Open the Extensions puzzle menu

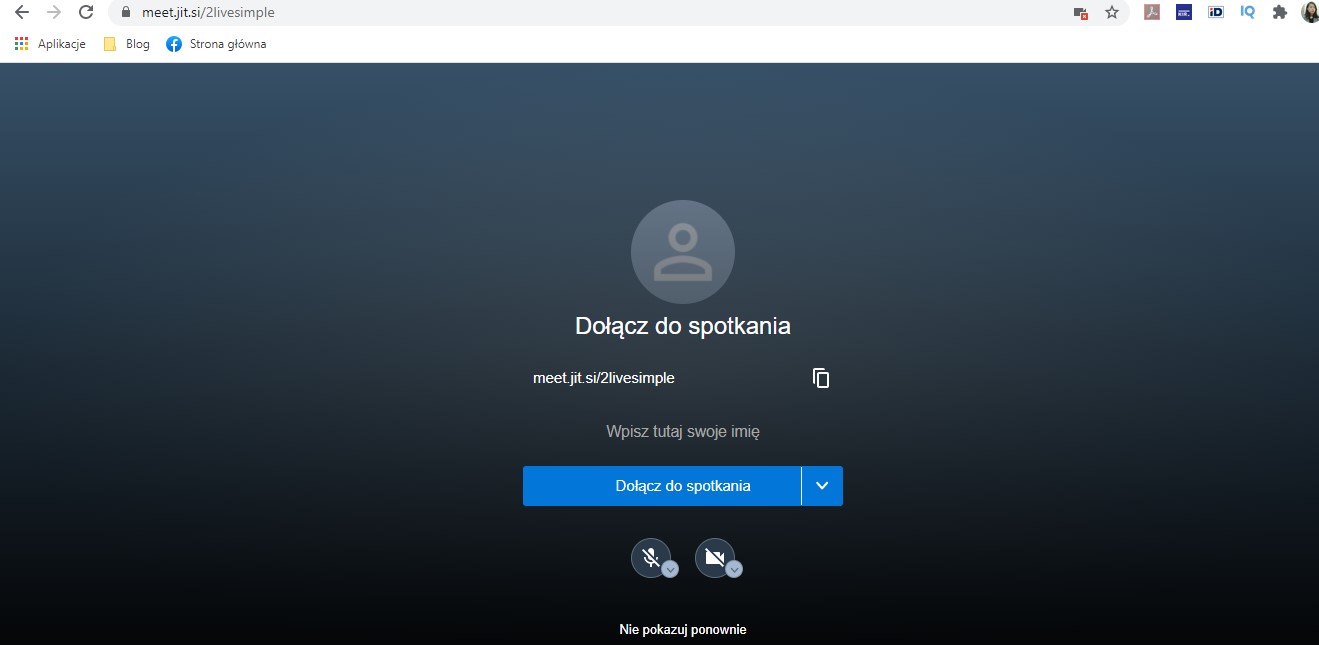tap(1279, 13)
